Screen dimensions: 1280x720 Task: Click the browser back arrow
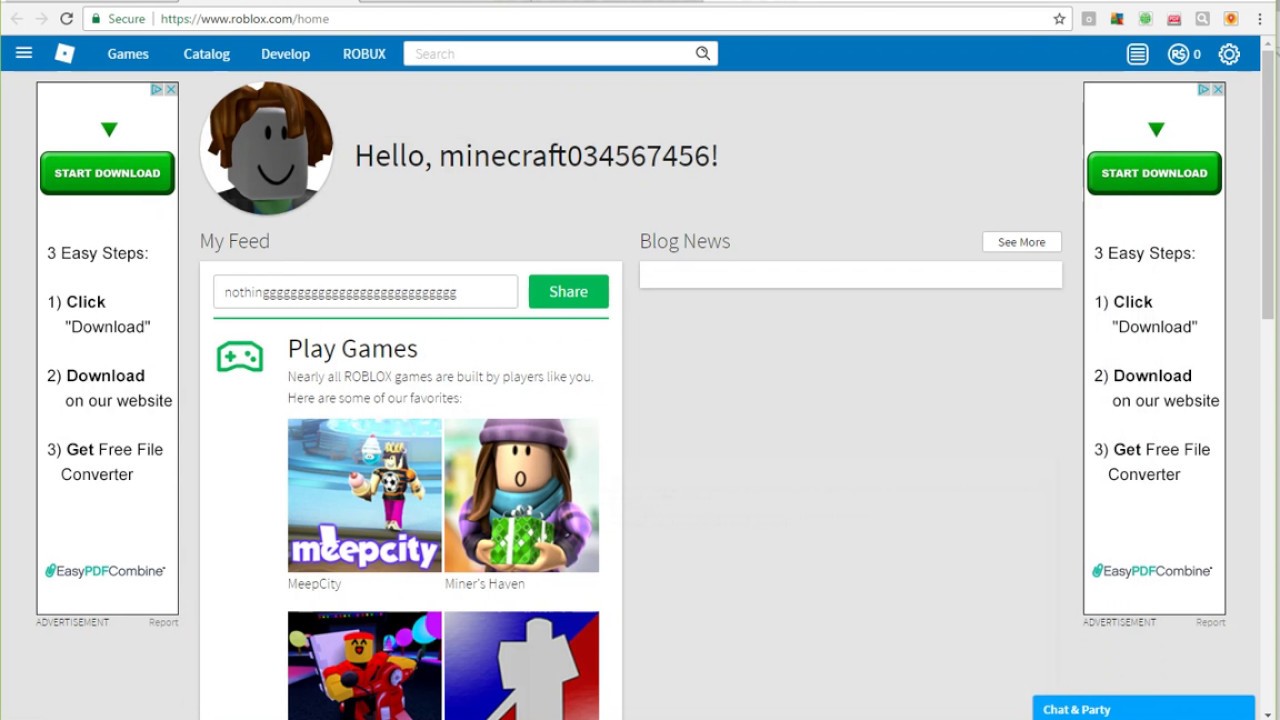[x=17, y=18]
